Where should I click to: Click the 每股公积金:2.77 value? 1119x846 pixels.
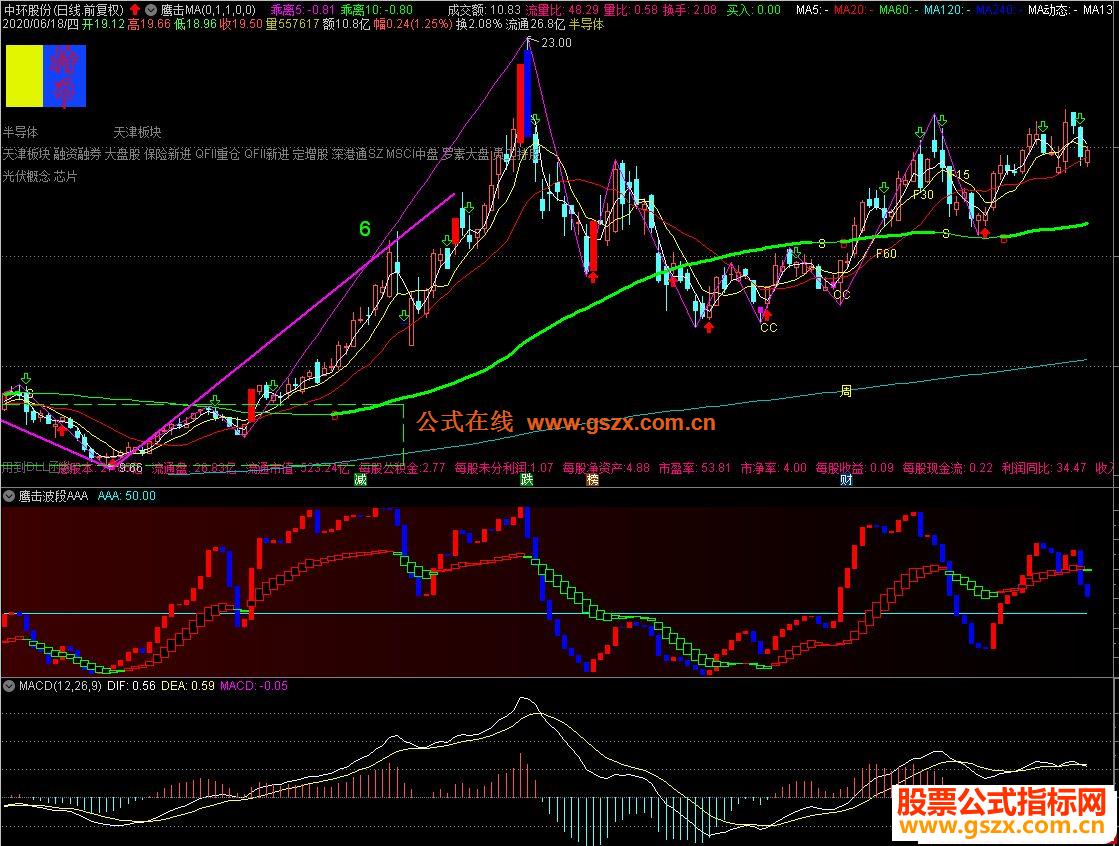click(x=401, y=468)
